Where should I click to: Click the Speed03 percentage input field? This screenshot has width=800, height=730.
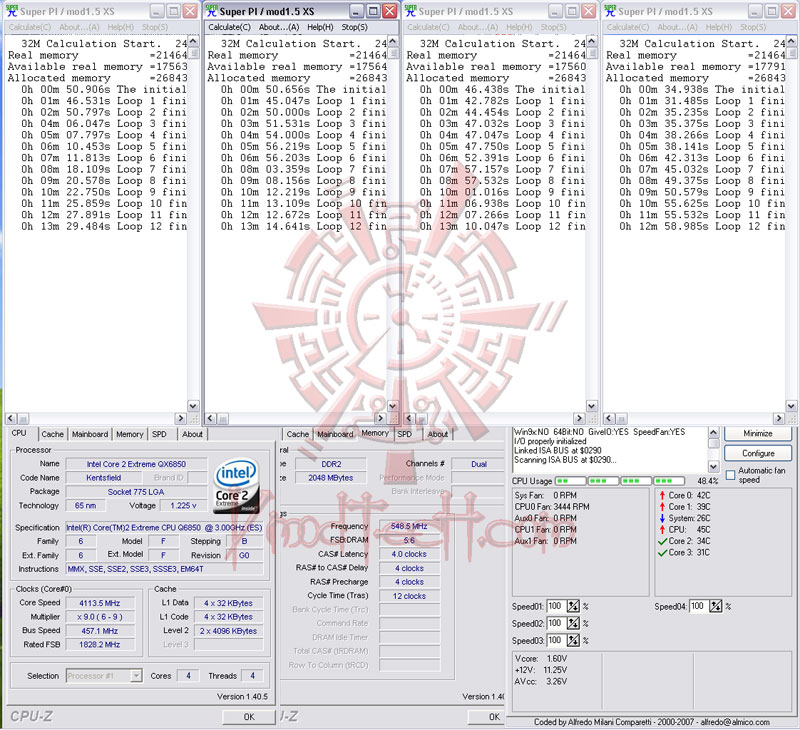(557, 640)
